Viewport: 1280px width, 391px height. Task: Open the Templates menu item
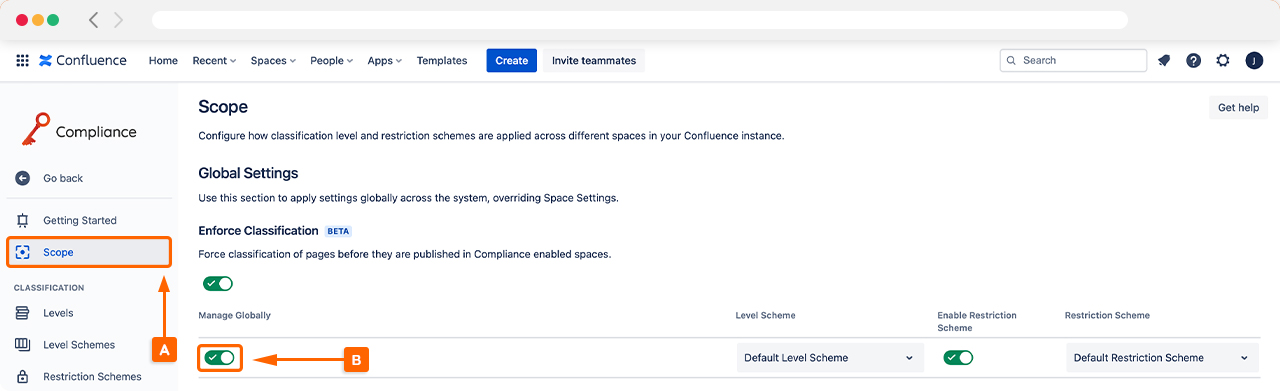click(x=442, y=60)
